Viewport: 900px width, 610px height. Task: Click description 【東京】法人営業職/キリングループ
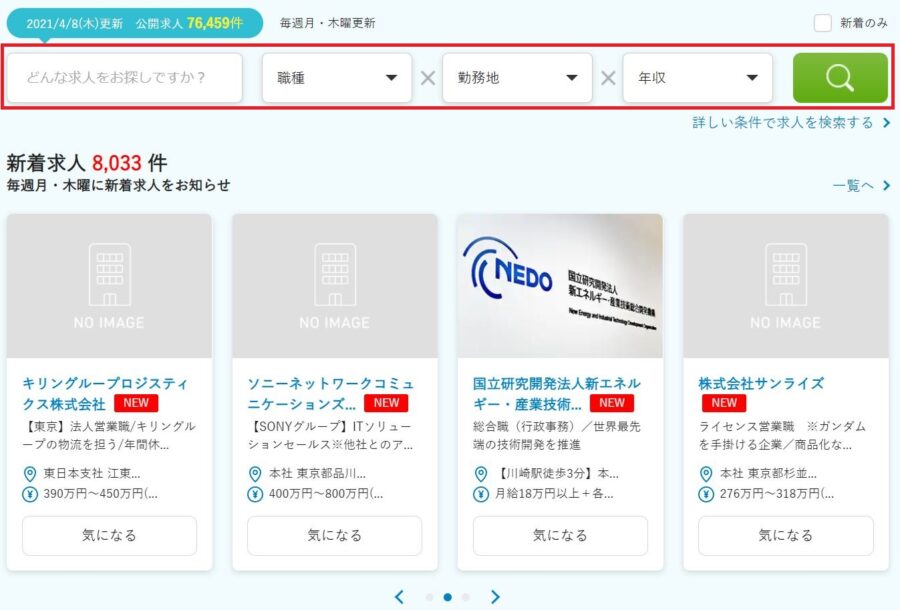pos(109,436)
